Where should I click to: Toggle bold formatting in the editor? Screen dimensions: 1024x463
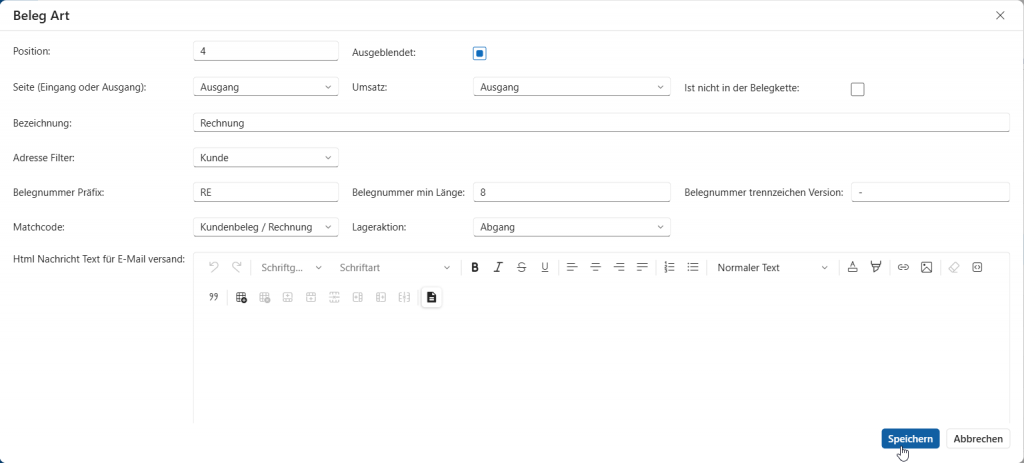coord(475,267)
